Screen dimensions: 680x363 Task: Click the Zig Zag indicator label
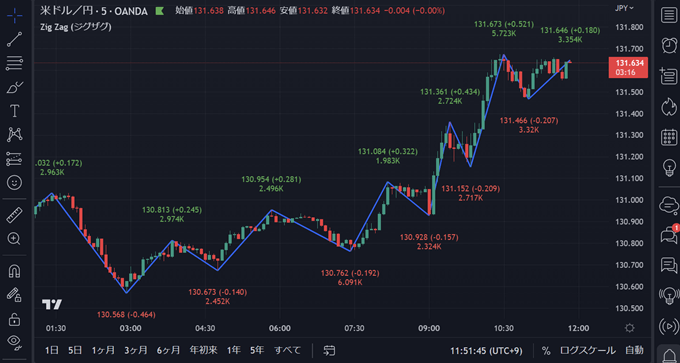75,27
